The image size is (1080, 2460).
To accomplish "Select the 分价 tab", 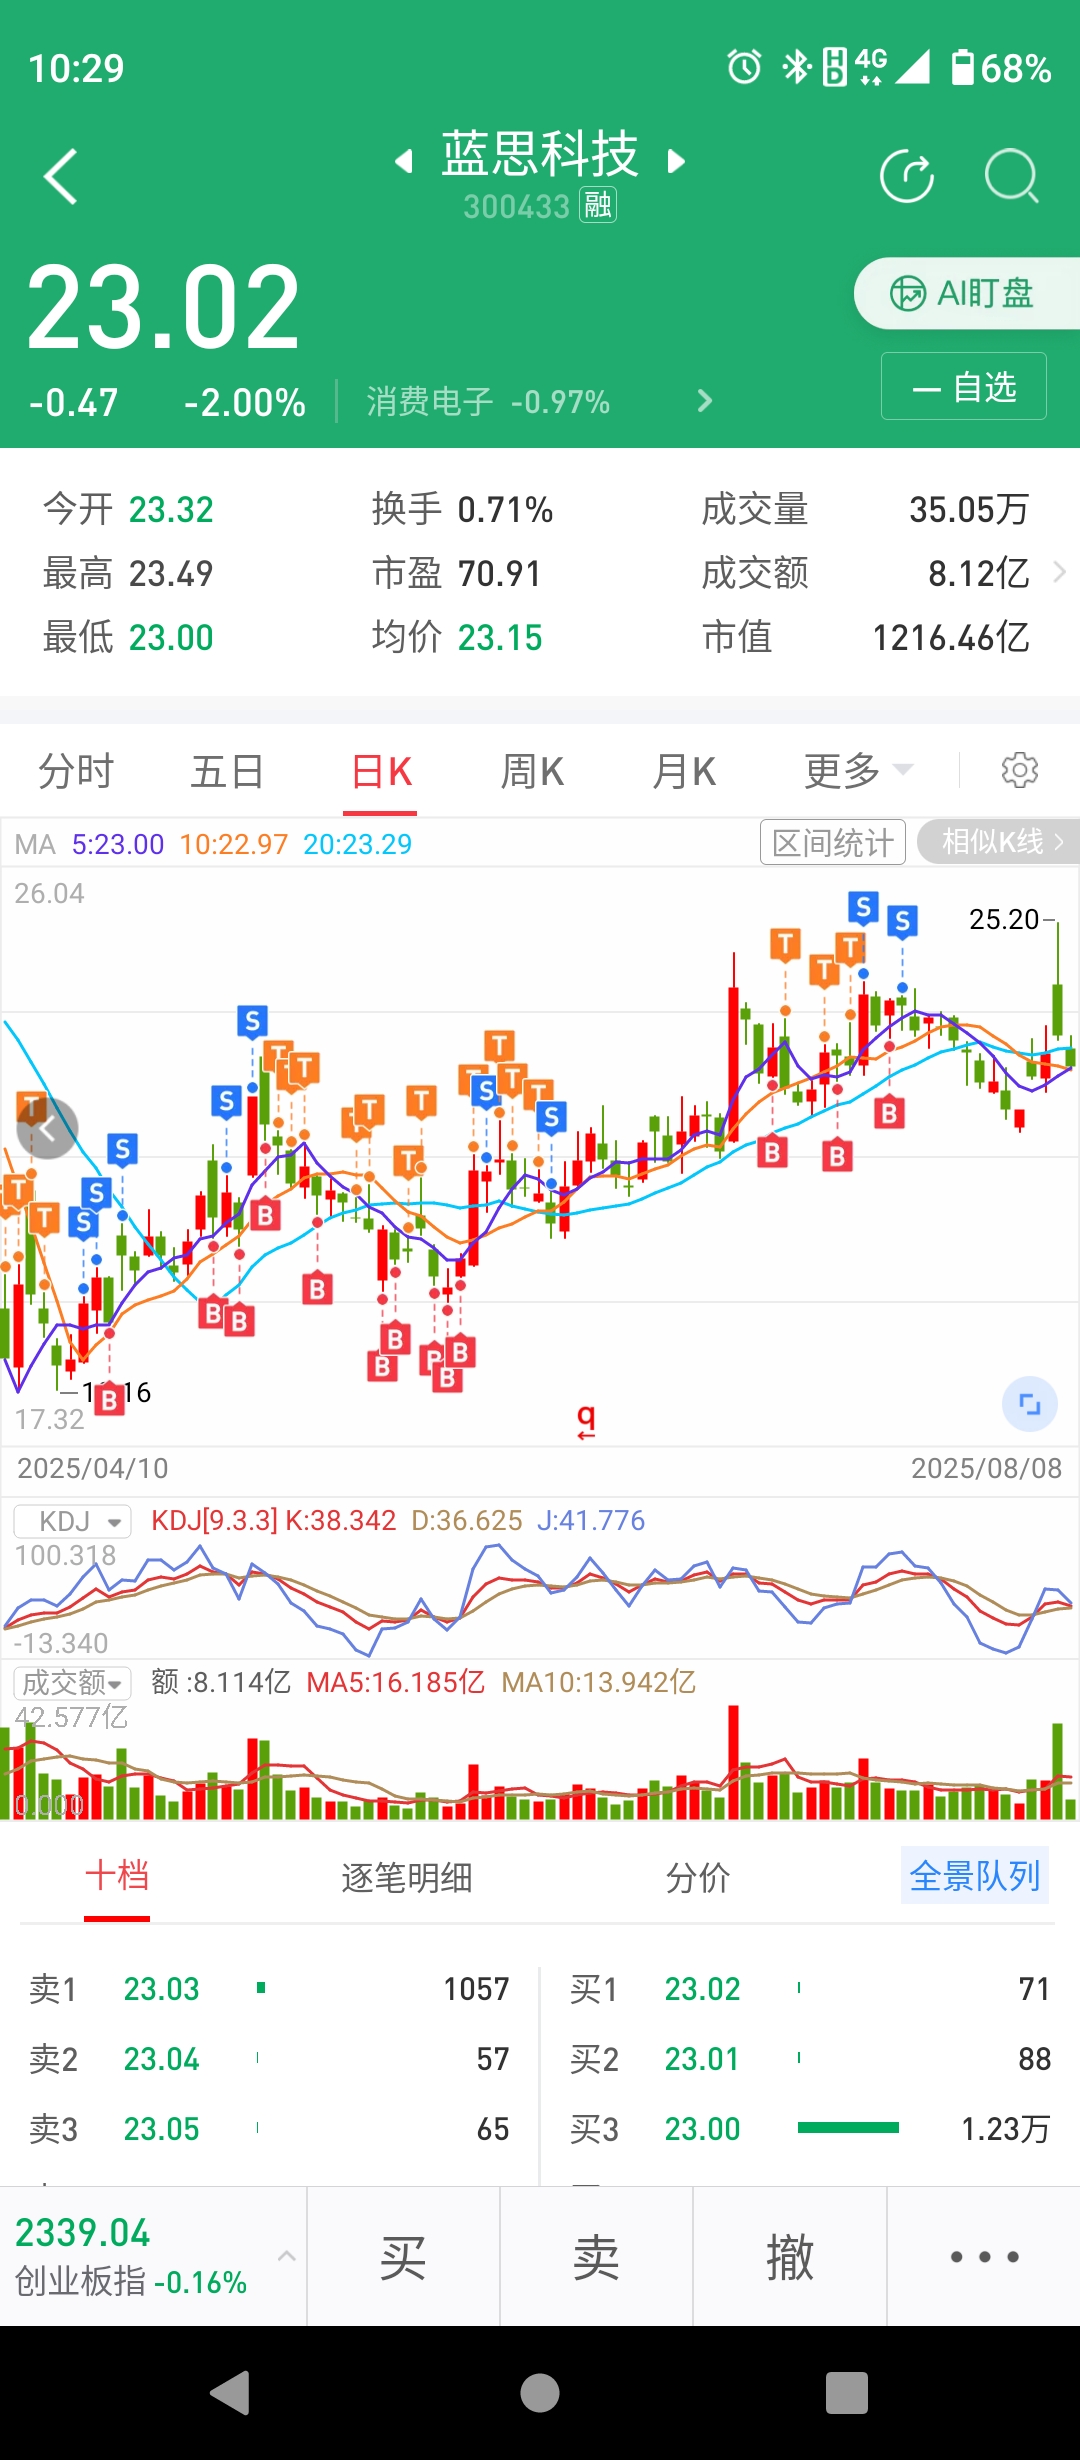I will click(698, 1877).
